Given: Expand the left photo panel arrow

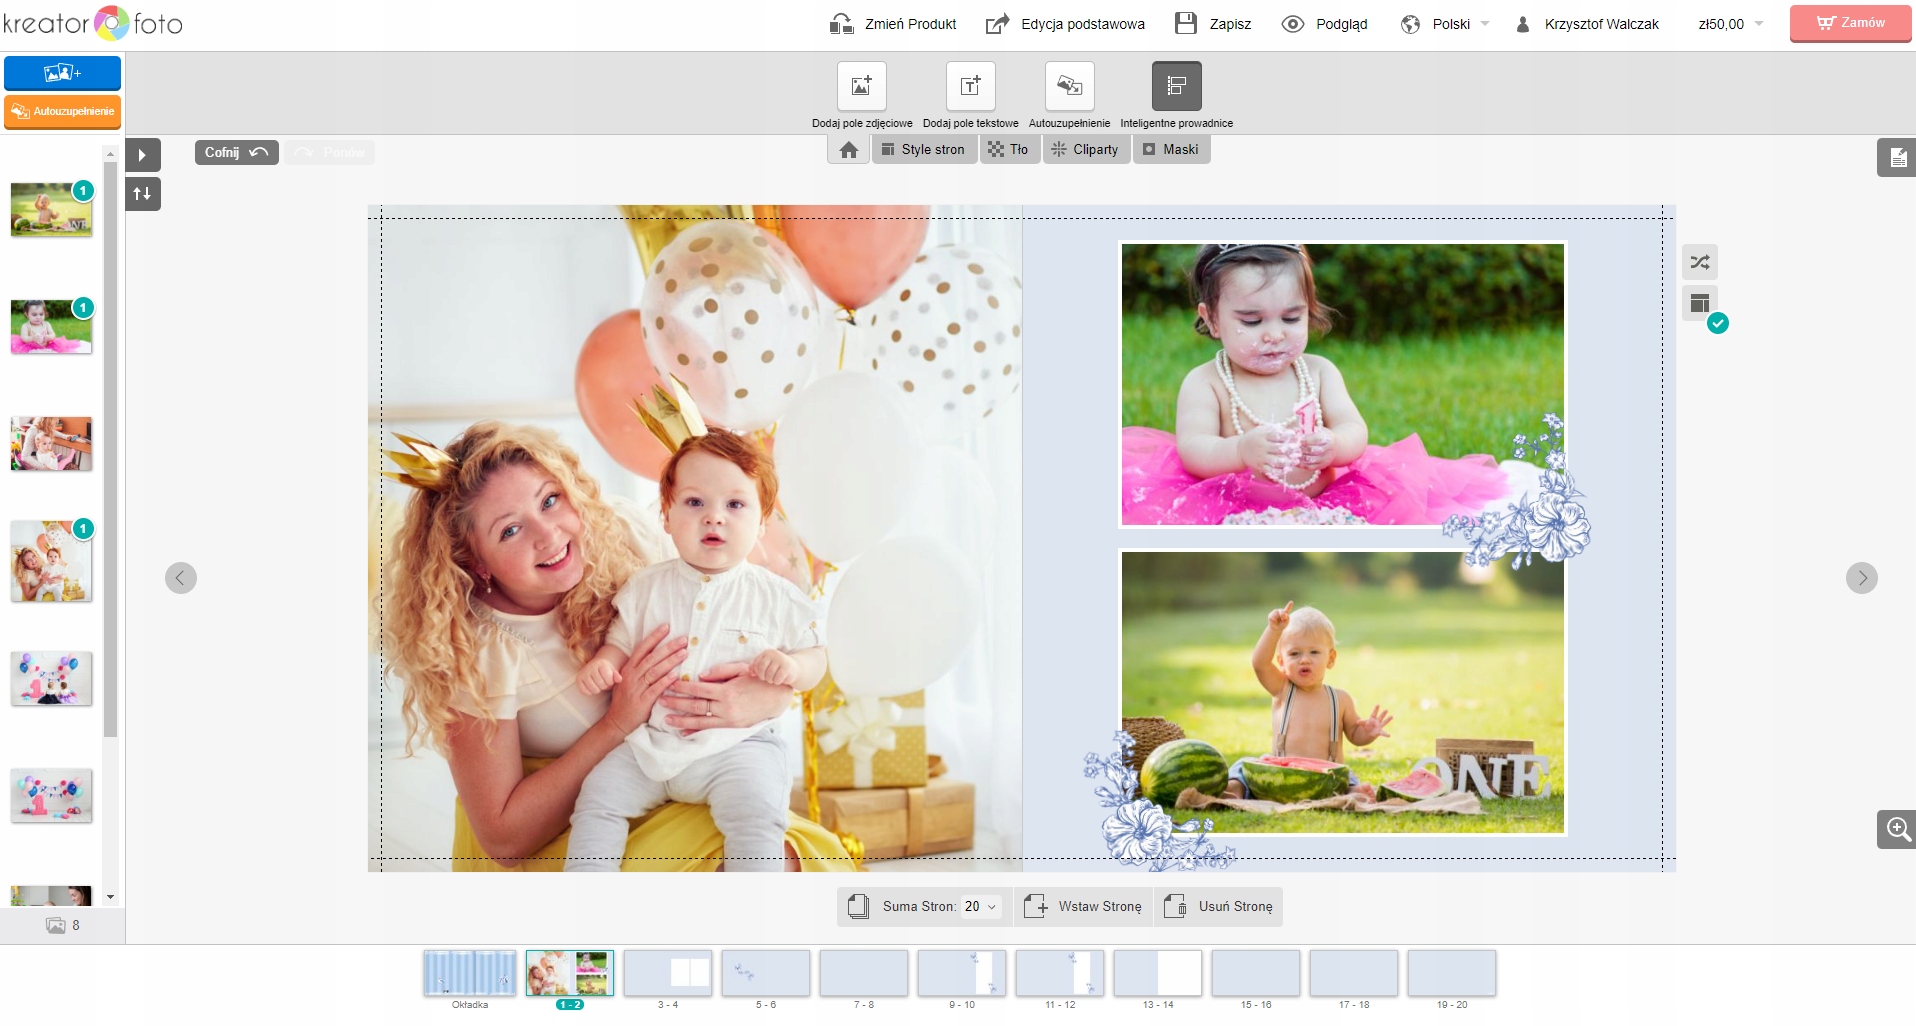Looking at the screenshot, I should point(142,155).
